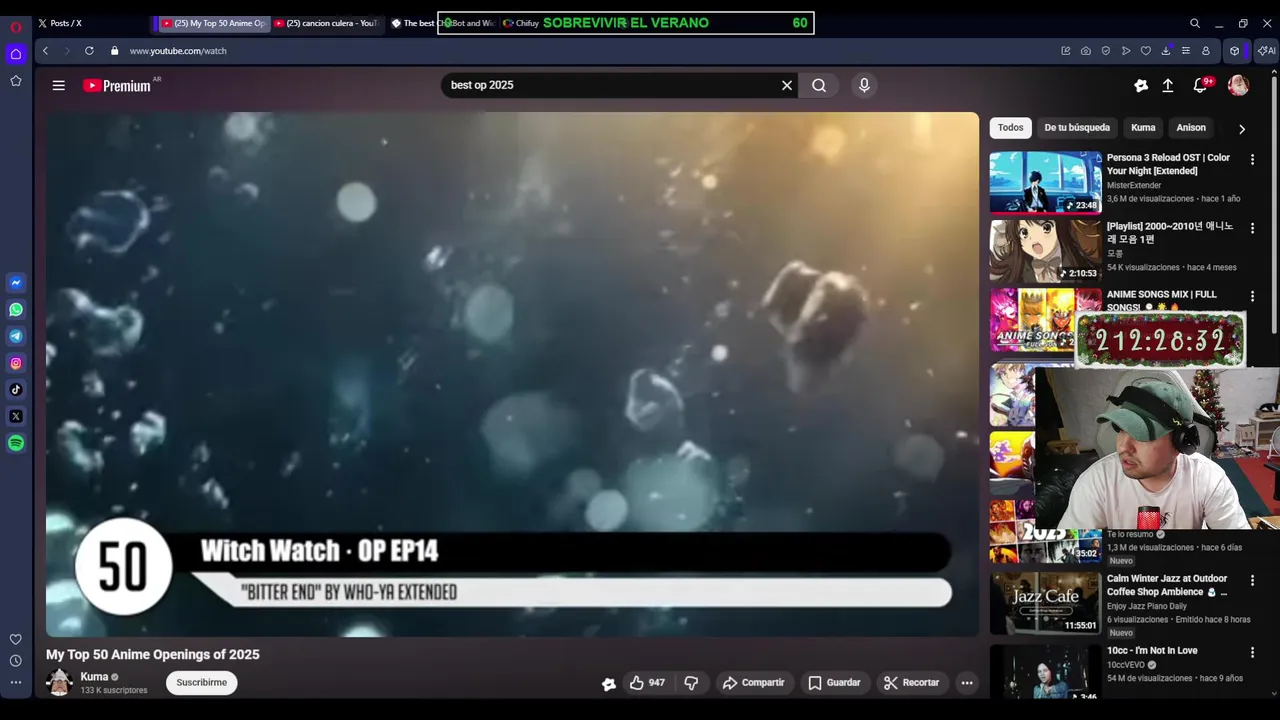
Task: Search by voice microphone button
Action: point(865,85)
